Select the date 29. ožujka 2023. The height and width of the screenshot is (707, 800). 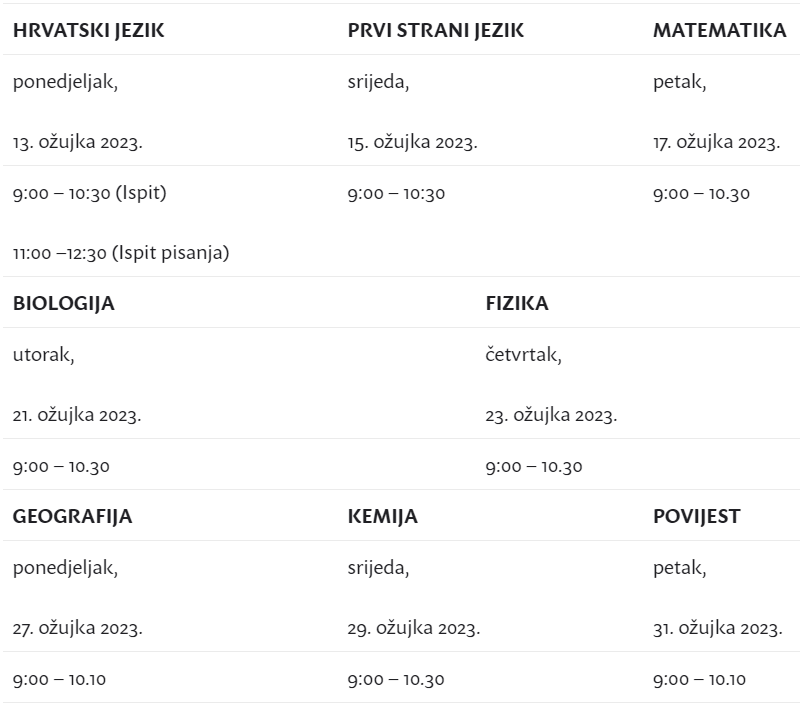click(x=414, y=628)
